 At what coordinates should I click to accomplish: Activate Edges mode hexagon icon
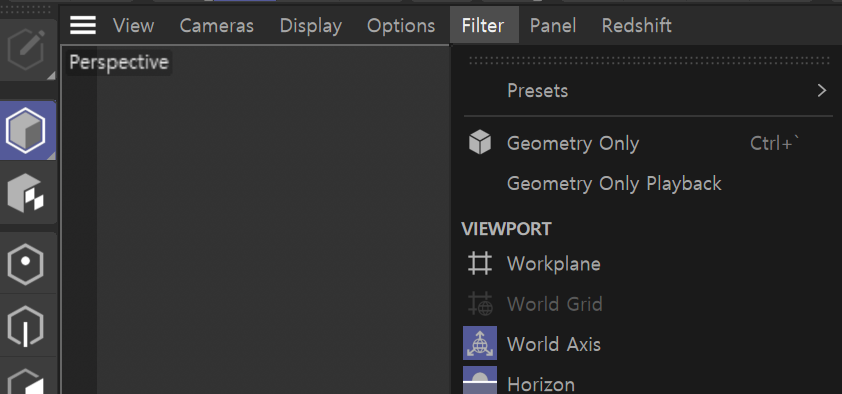pos(26,326)
